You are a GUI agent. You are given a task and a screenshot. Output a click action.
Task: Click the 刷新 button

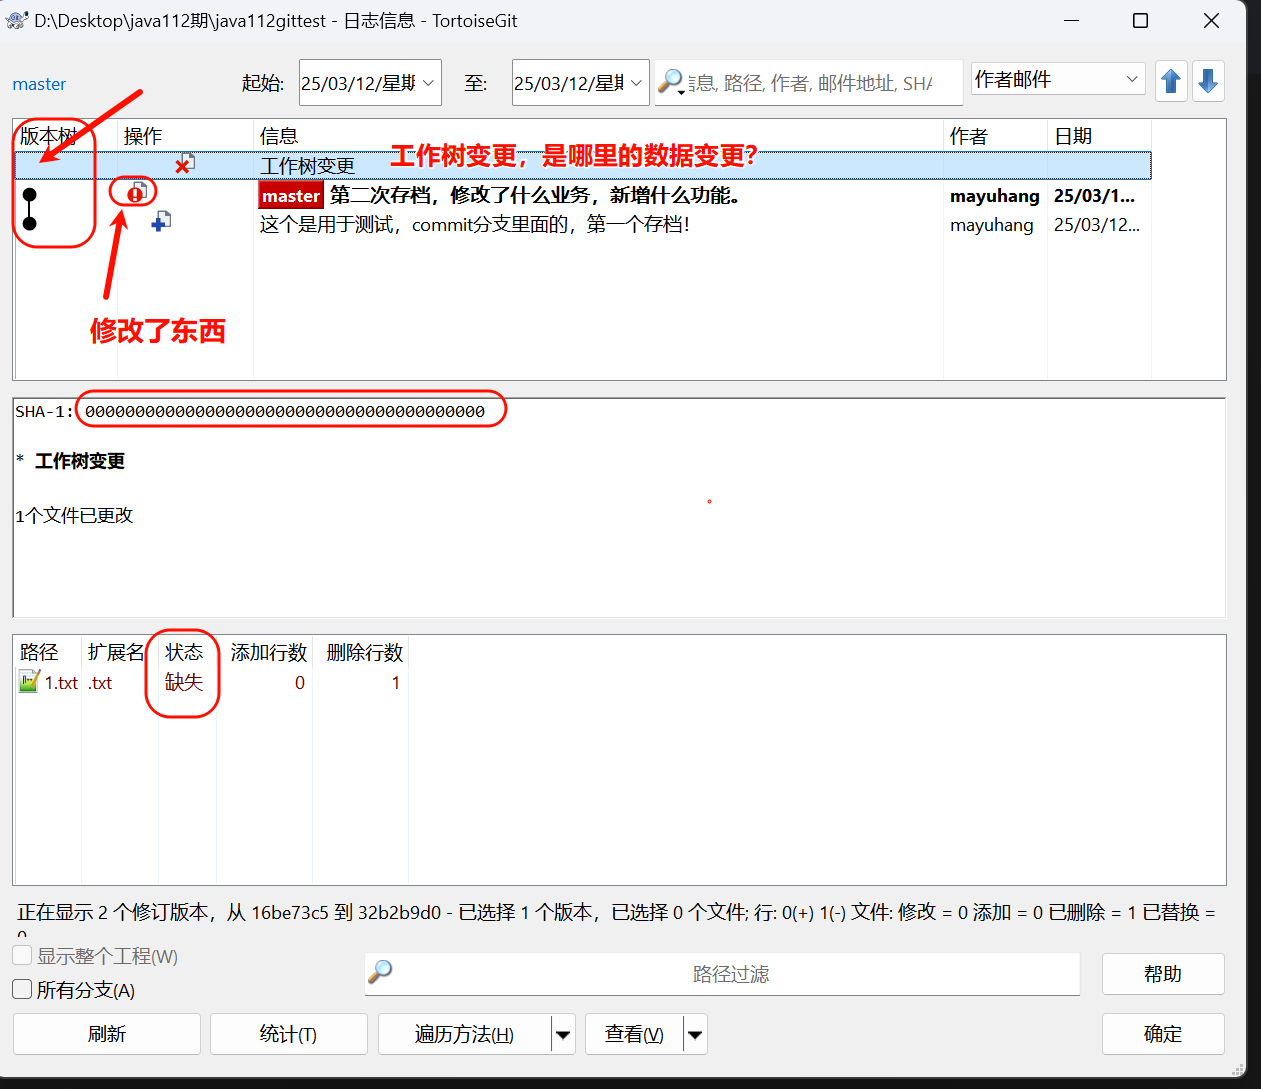(107, 1034)
